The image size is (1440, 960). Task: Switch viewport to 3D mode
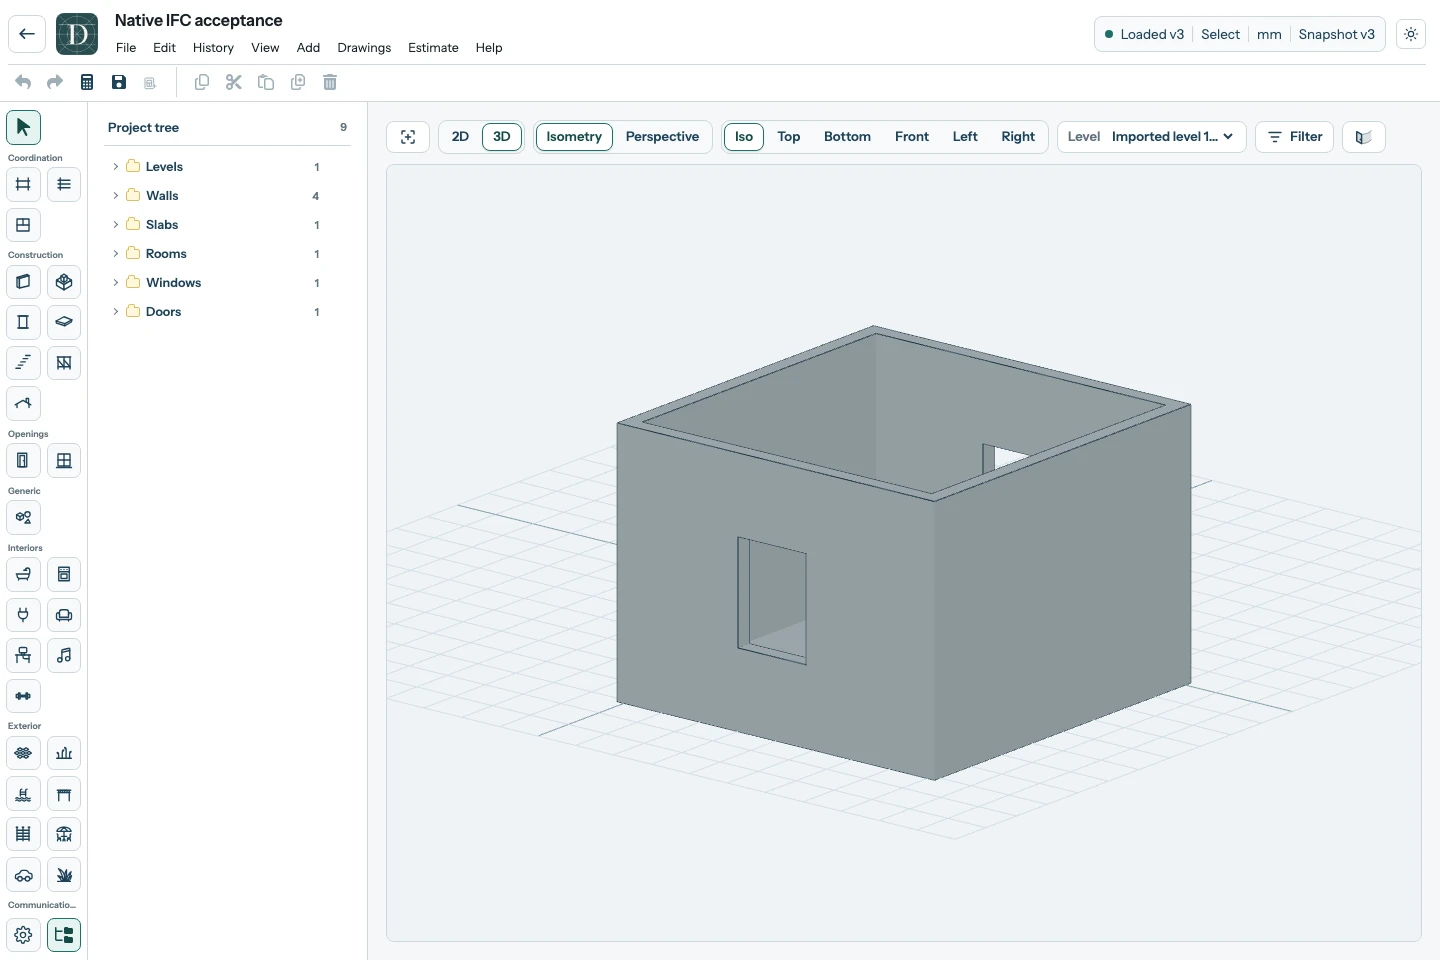(502, 137)
